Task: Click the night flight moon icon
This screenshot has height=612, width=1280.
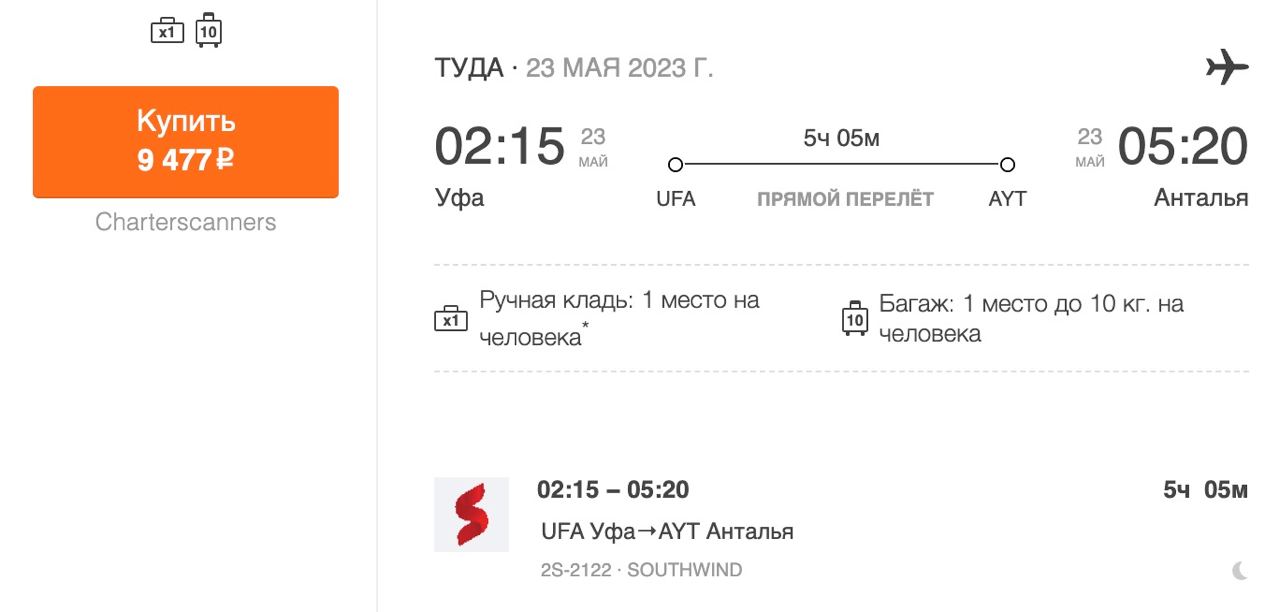Action: pyautogui.click(x=1240, y=571)
